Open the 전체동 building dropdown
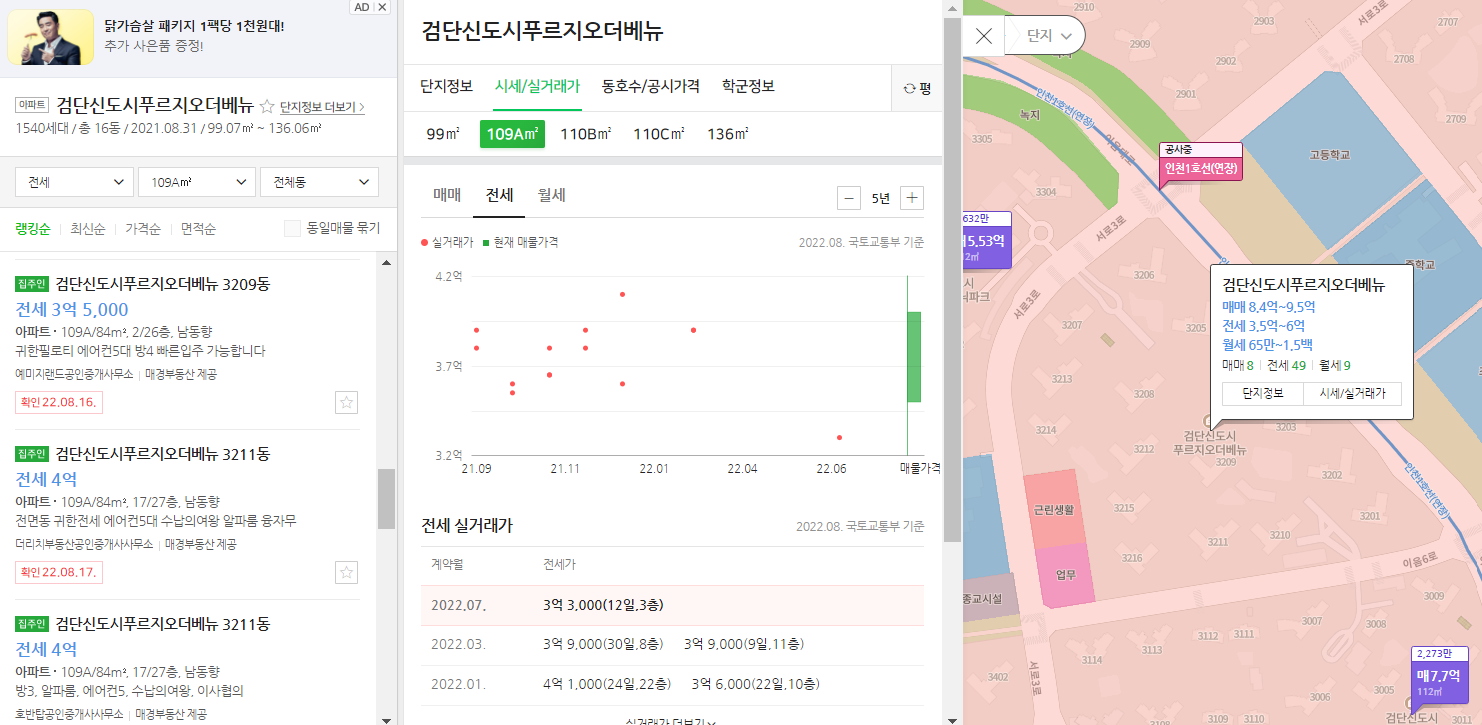 pyautogui.click(x=319, y=182)
